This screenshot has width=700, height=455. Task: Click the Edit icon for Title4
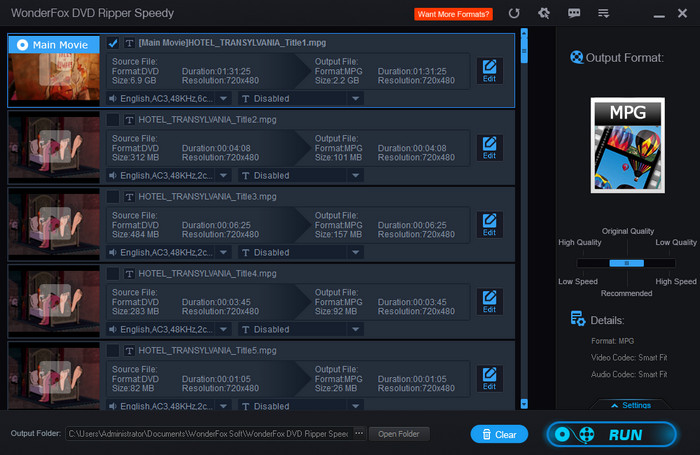tap(489, 301)
